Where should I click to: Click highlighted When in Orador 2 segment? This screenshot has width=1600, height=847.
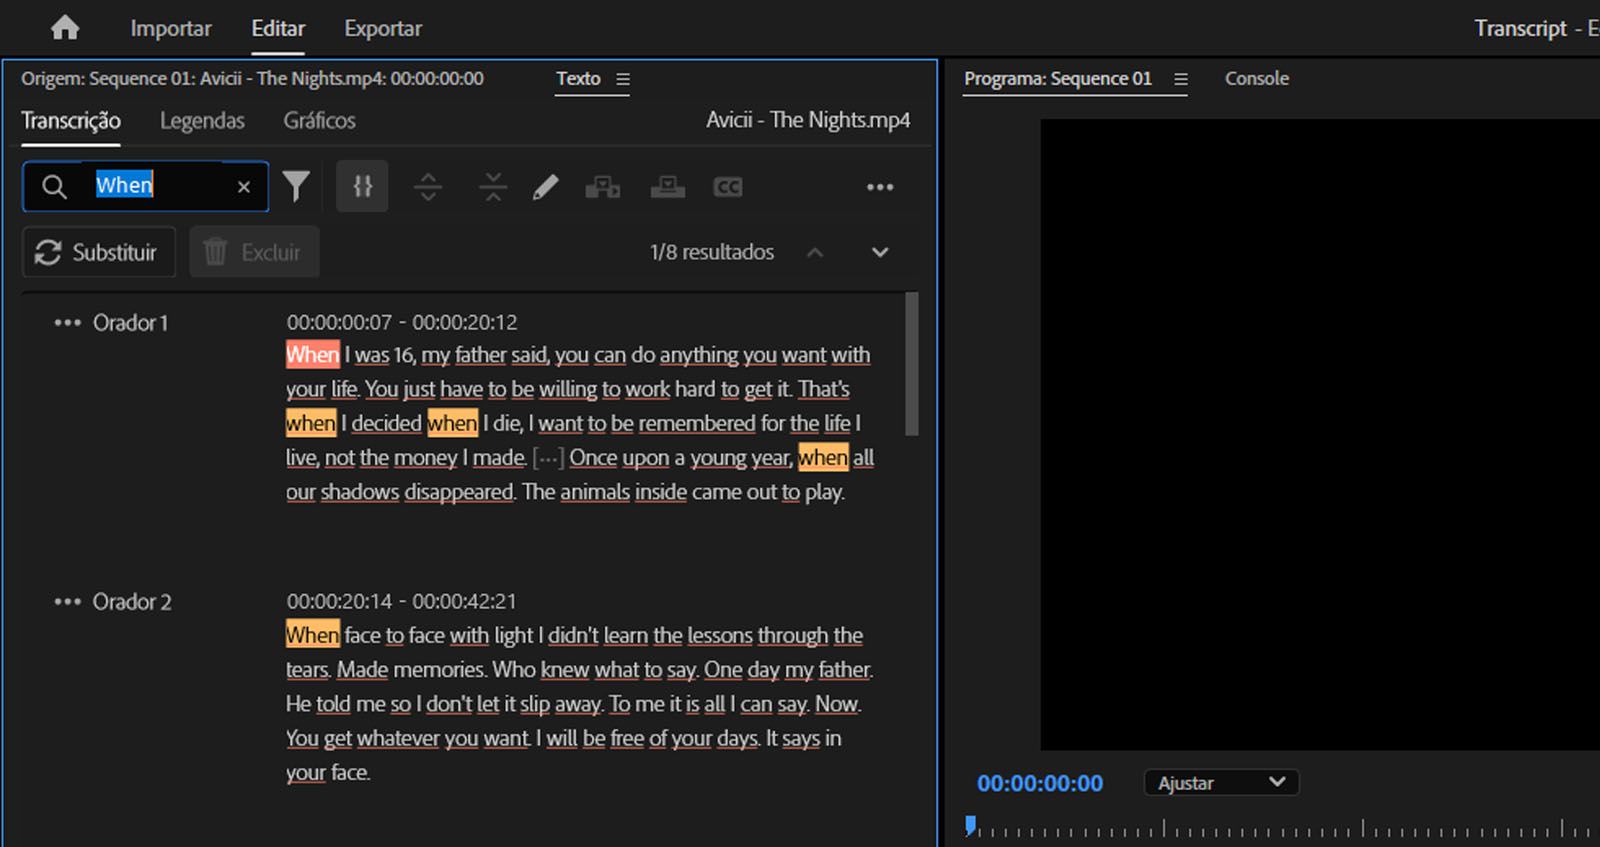click(x=313, y=635)
